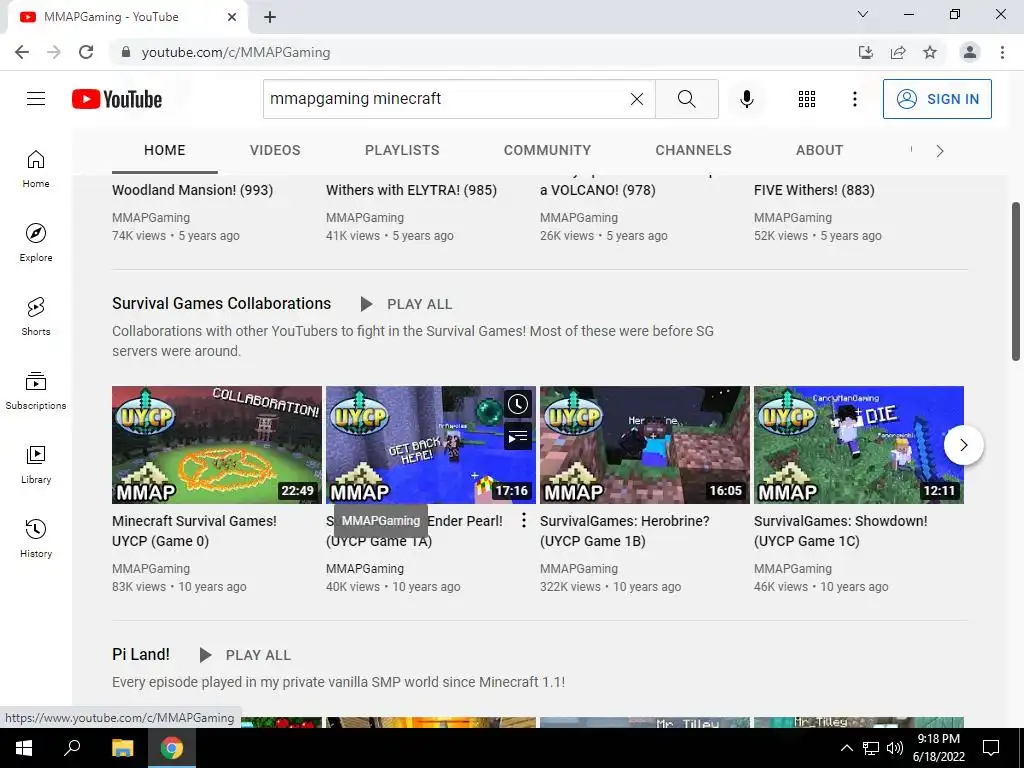Viewport: 1024px width, 768px height.
Task: Open Subscriptions in the left sidebar
Action: 36,390
